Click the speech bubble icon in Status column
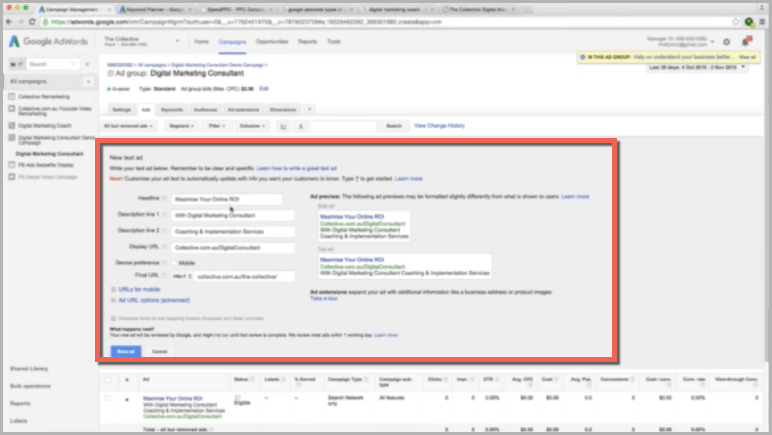The image size is (772, 435). [237, 397]
